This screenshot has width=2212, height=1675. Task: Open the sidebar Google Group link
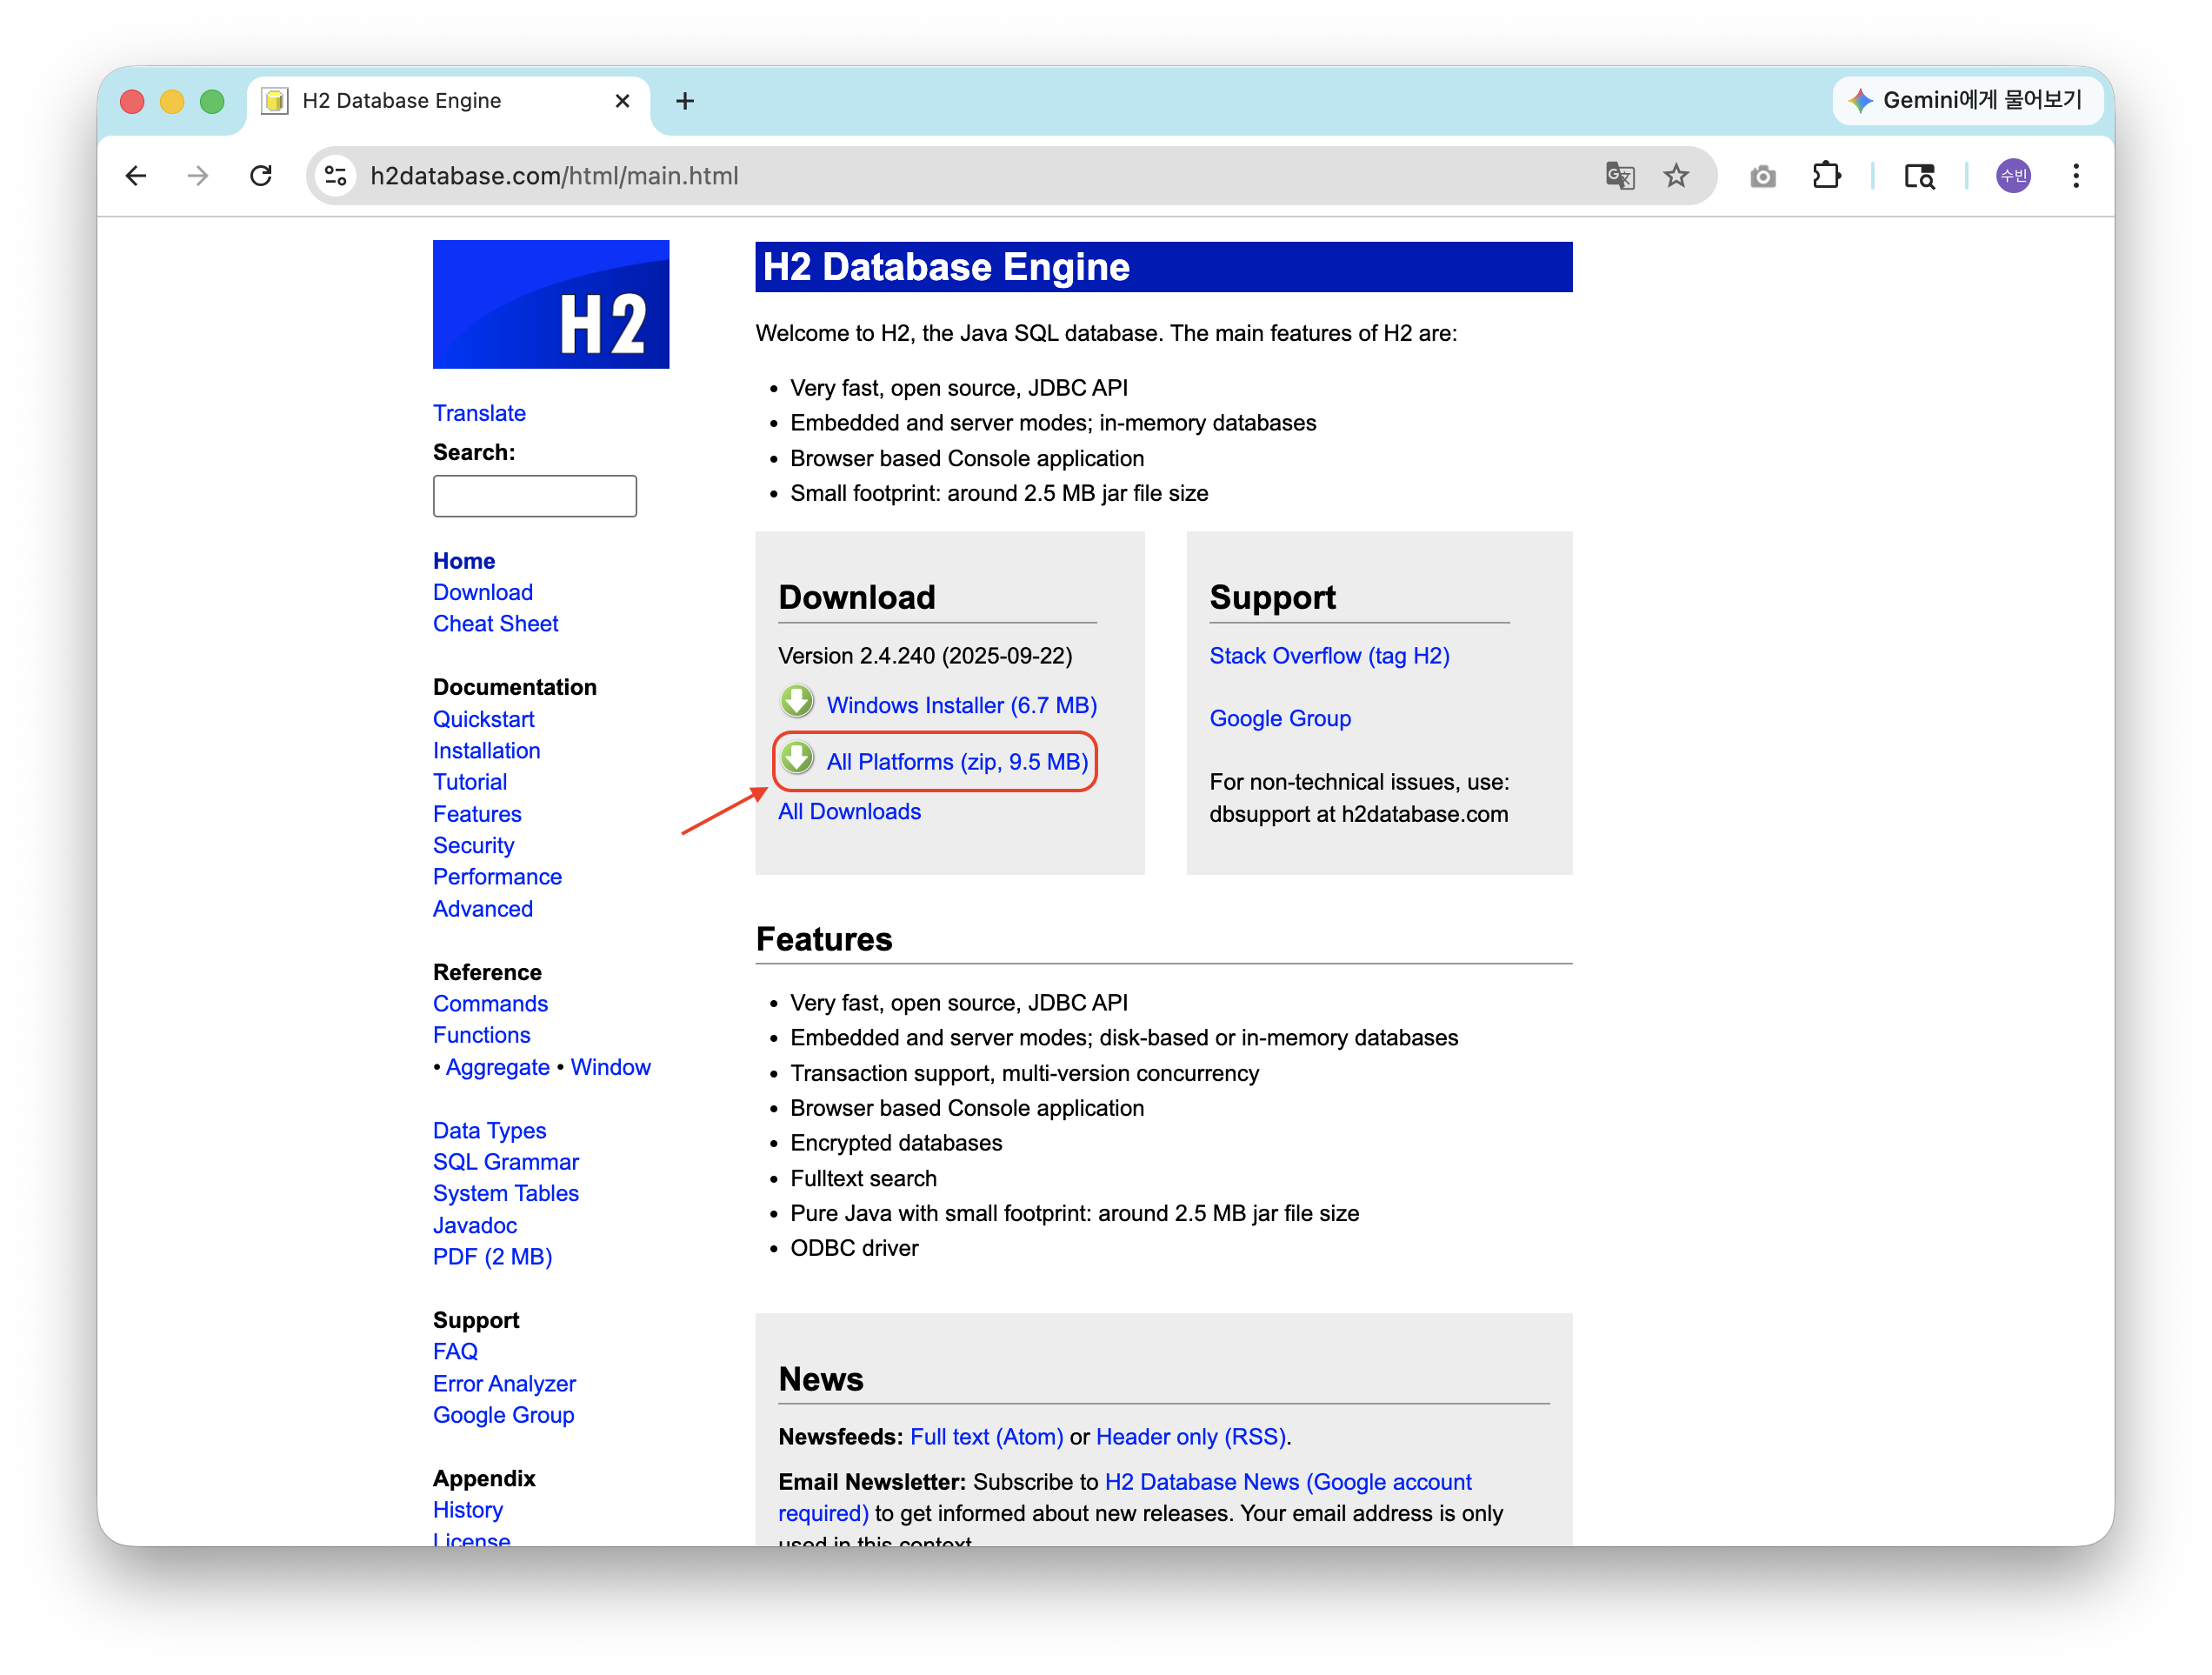[504, 1416]
